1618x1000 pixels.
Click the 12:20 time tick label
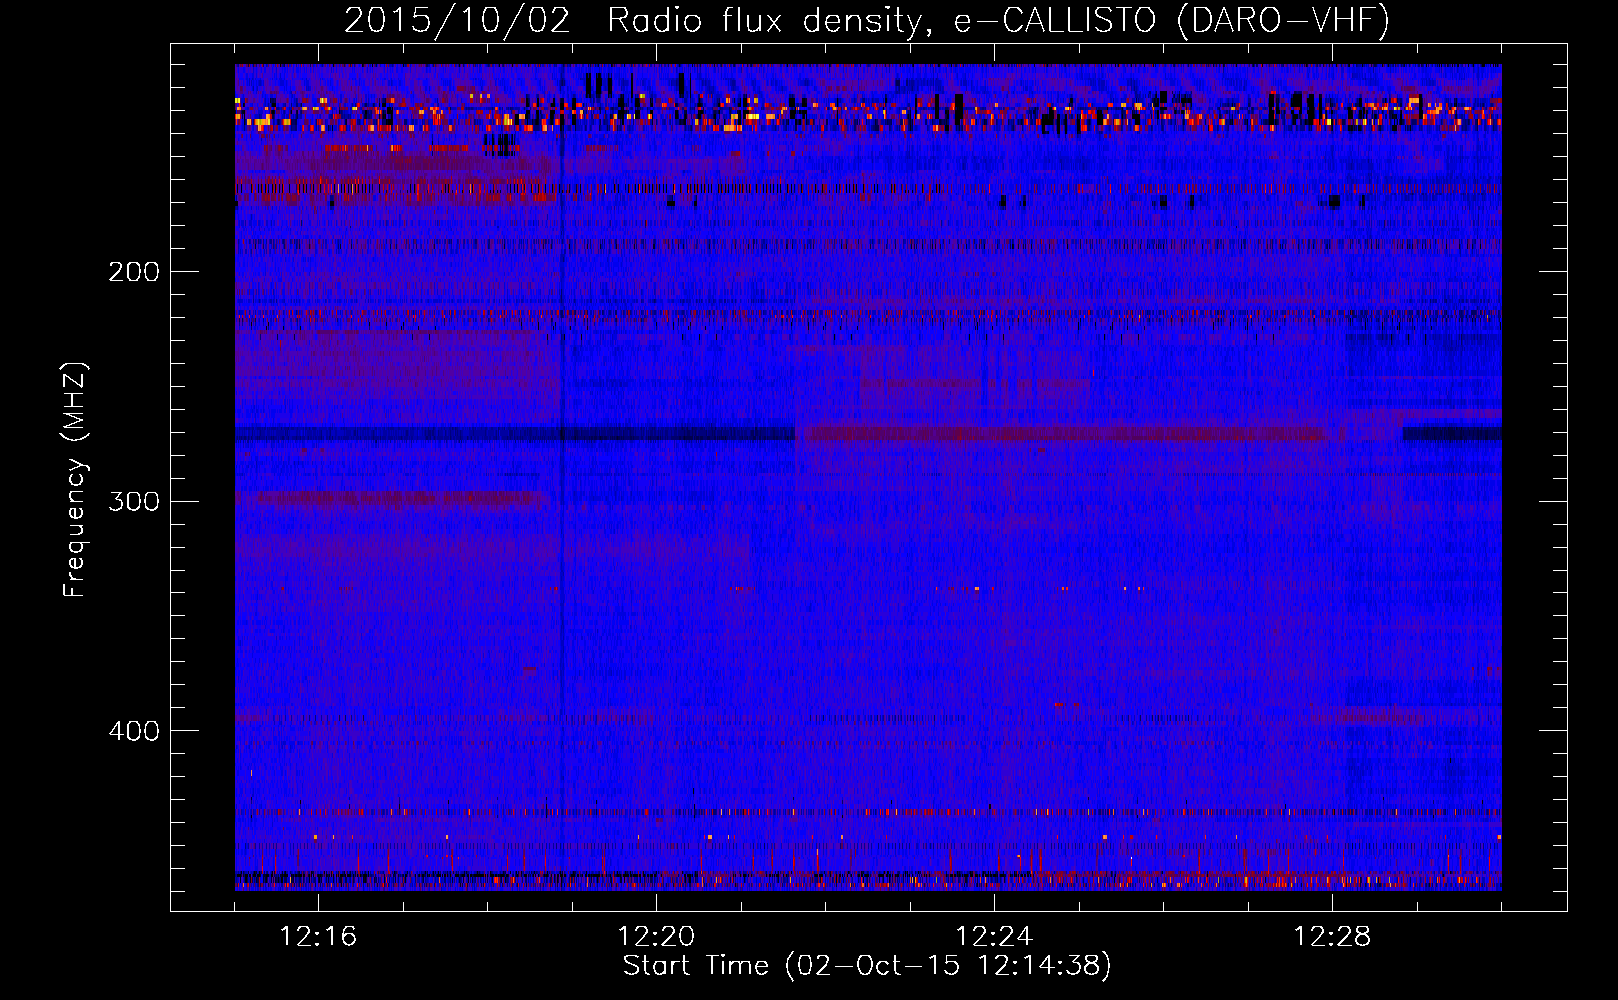point(656,937)
